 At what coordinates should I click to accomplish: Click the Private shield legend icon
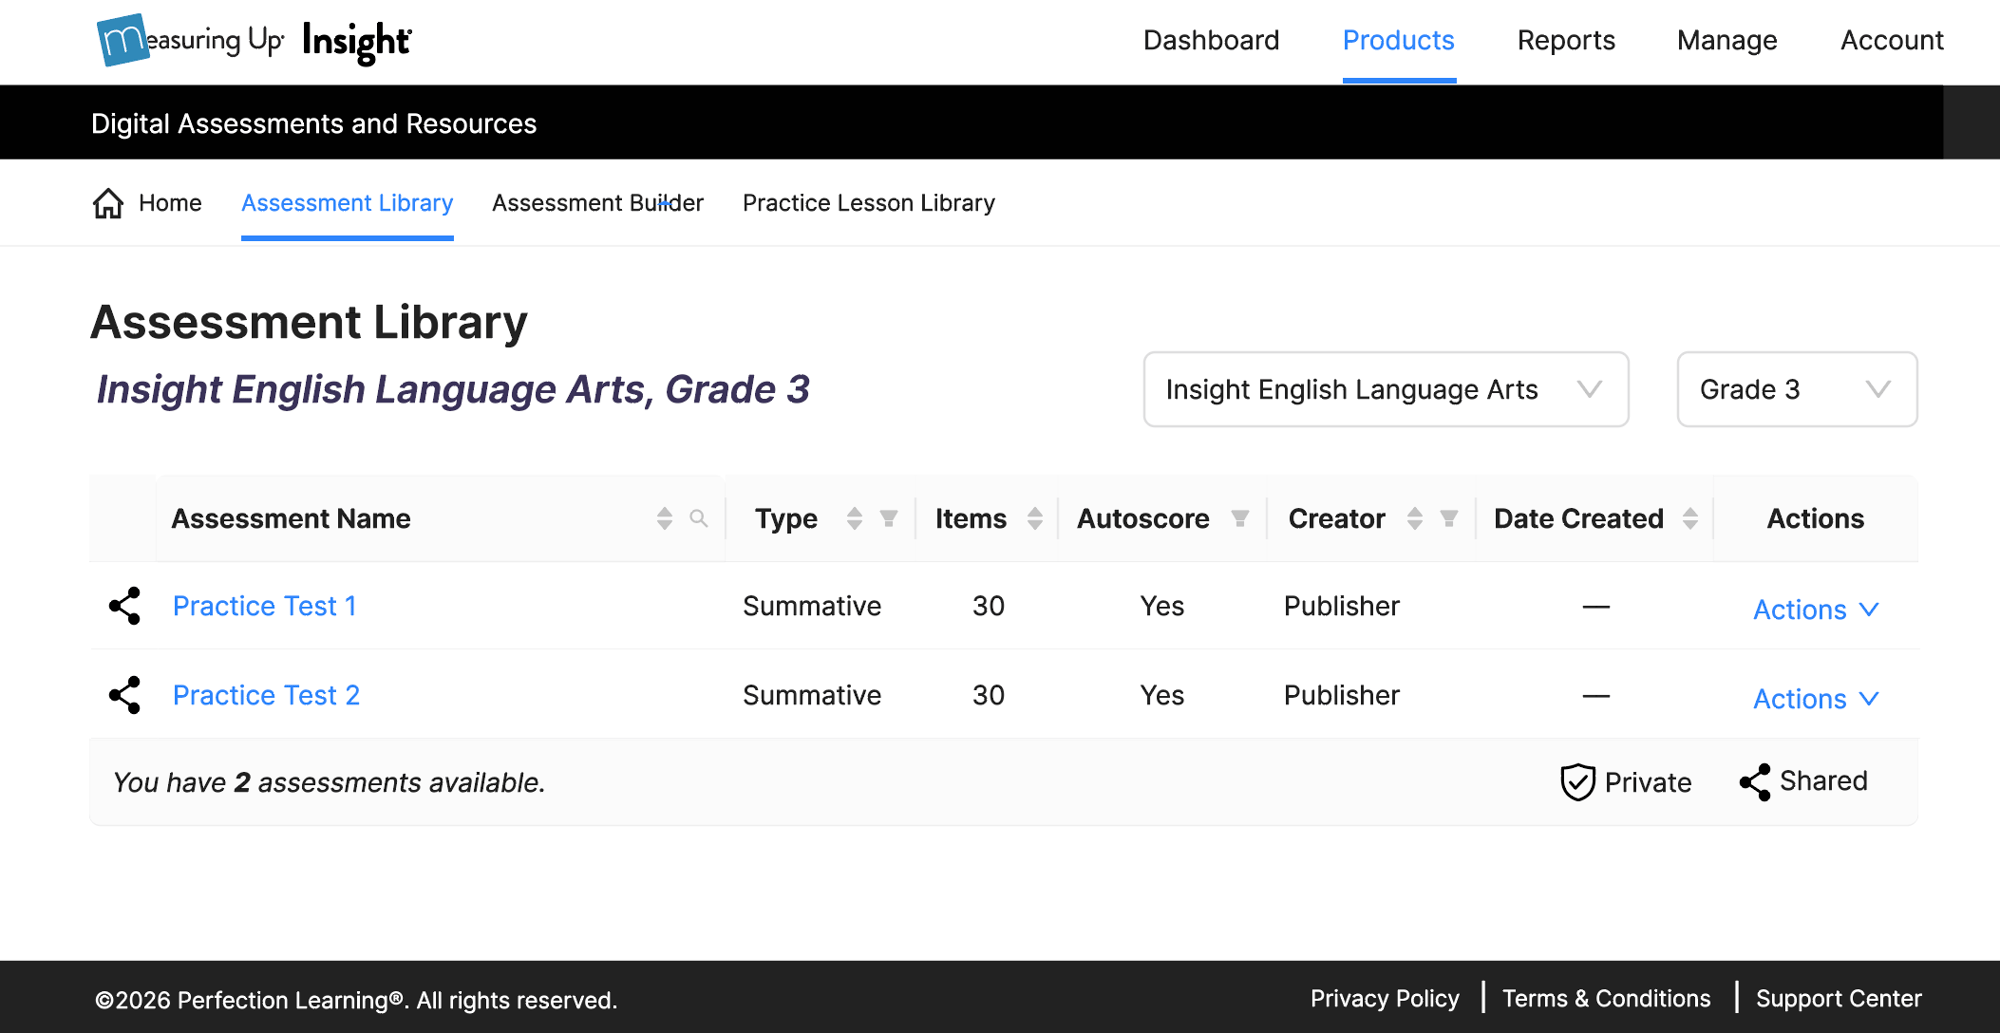(x=1577, y=782)
